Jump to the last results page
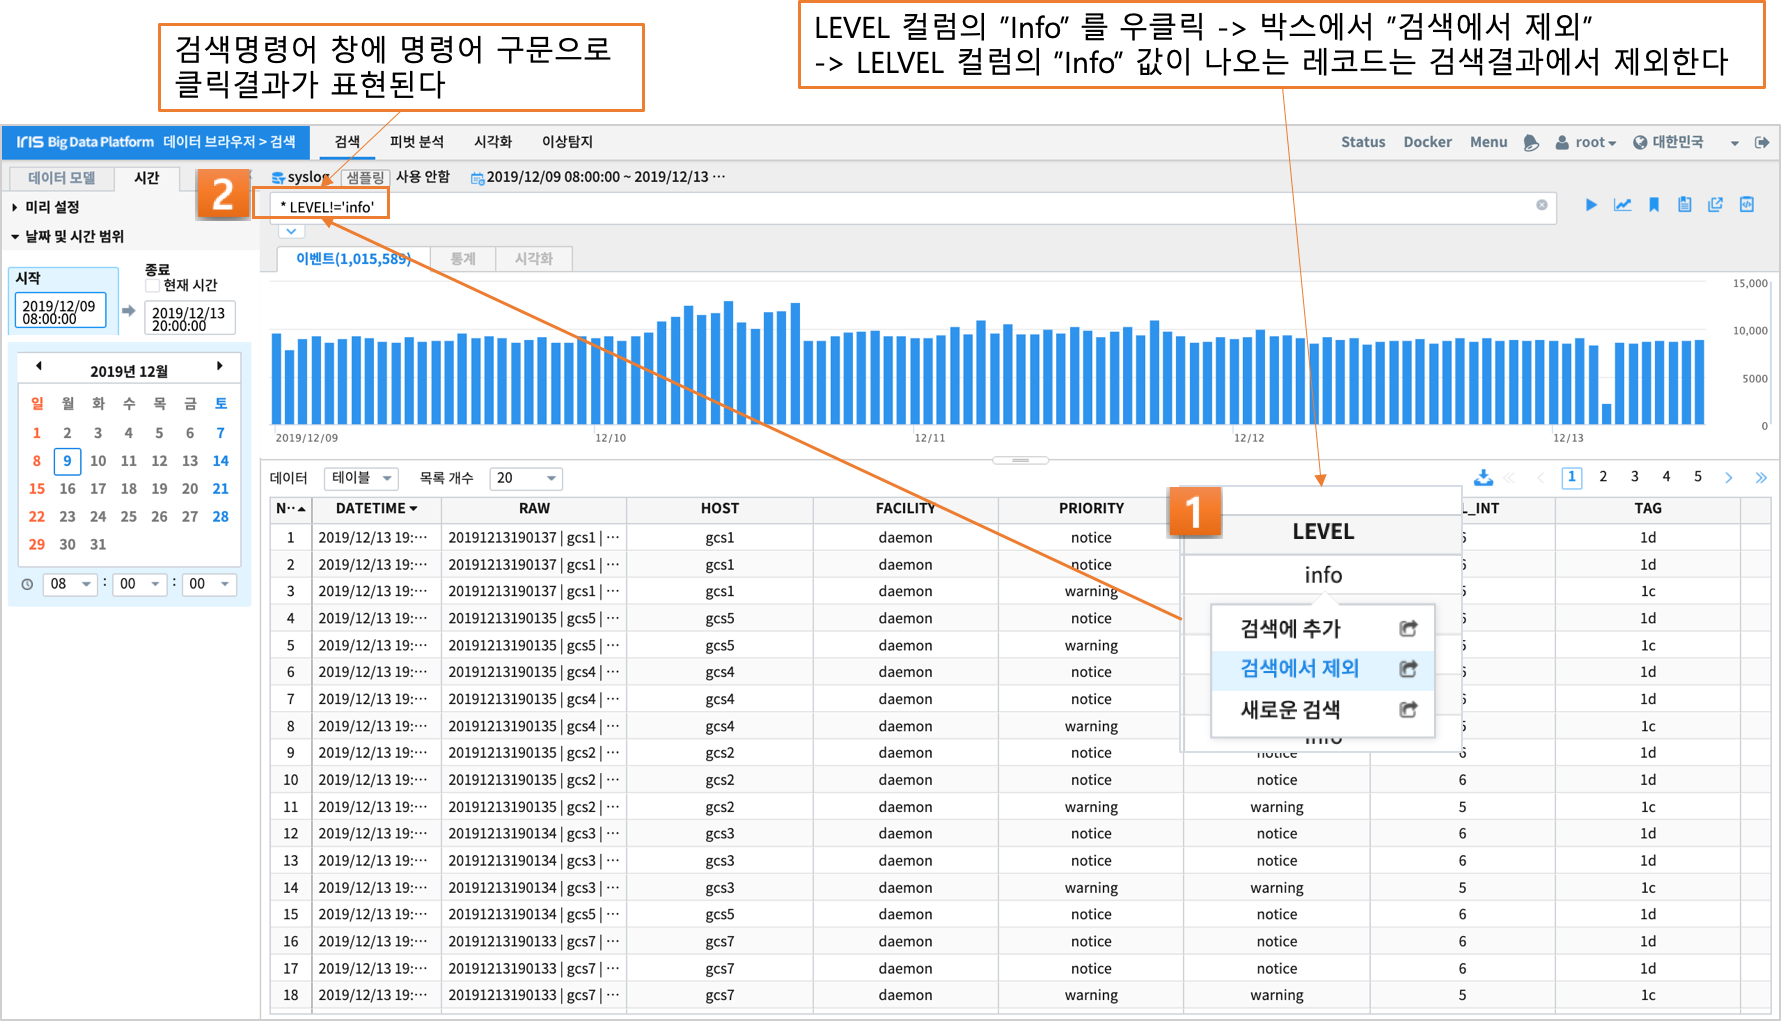This screenshot has width=1781, height=1021. 1761,478
